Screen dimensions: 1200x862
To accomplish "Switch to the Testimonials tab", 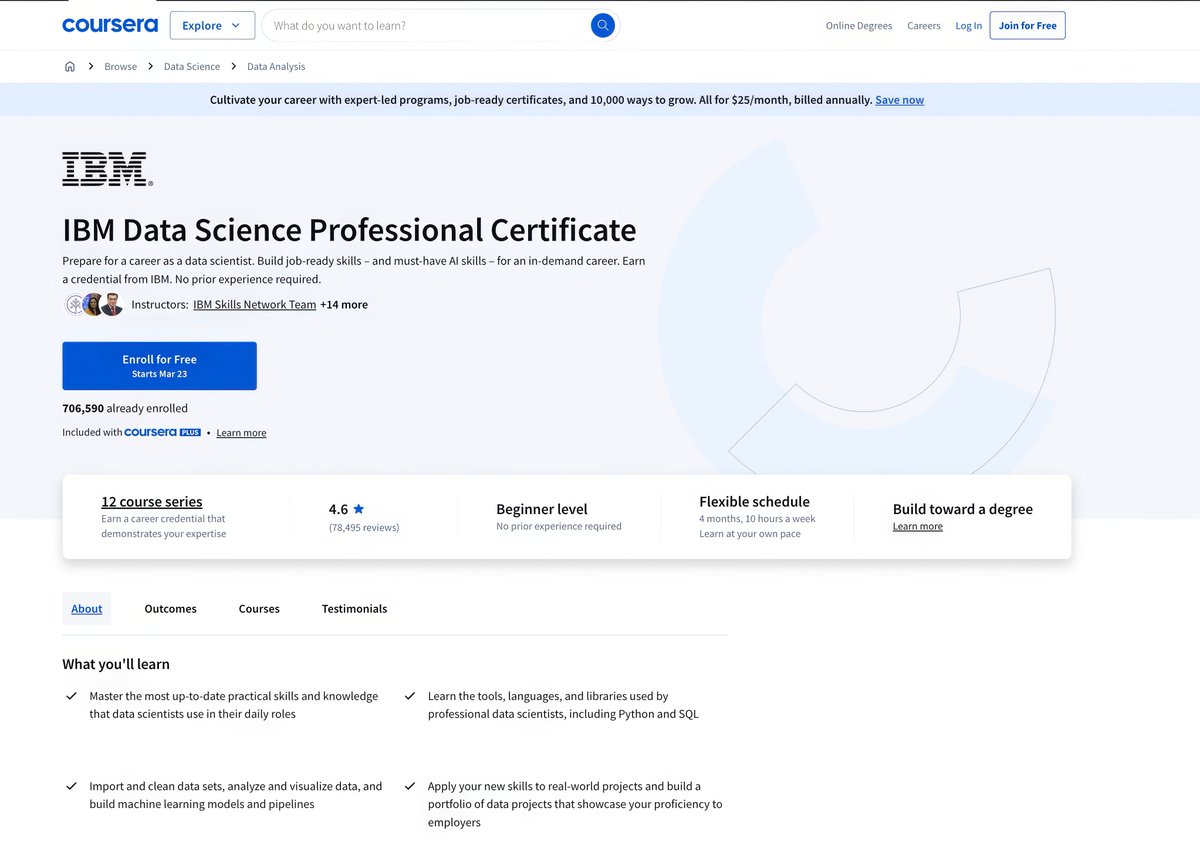I will 354,609.
